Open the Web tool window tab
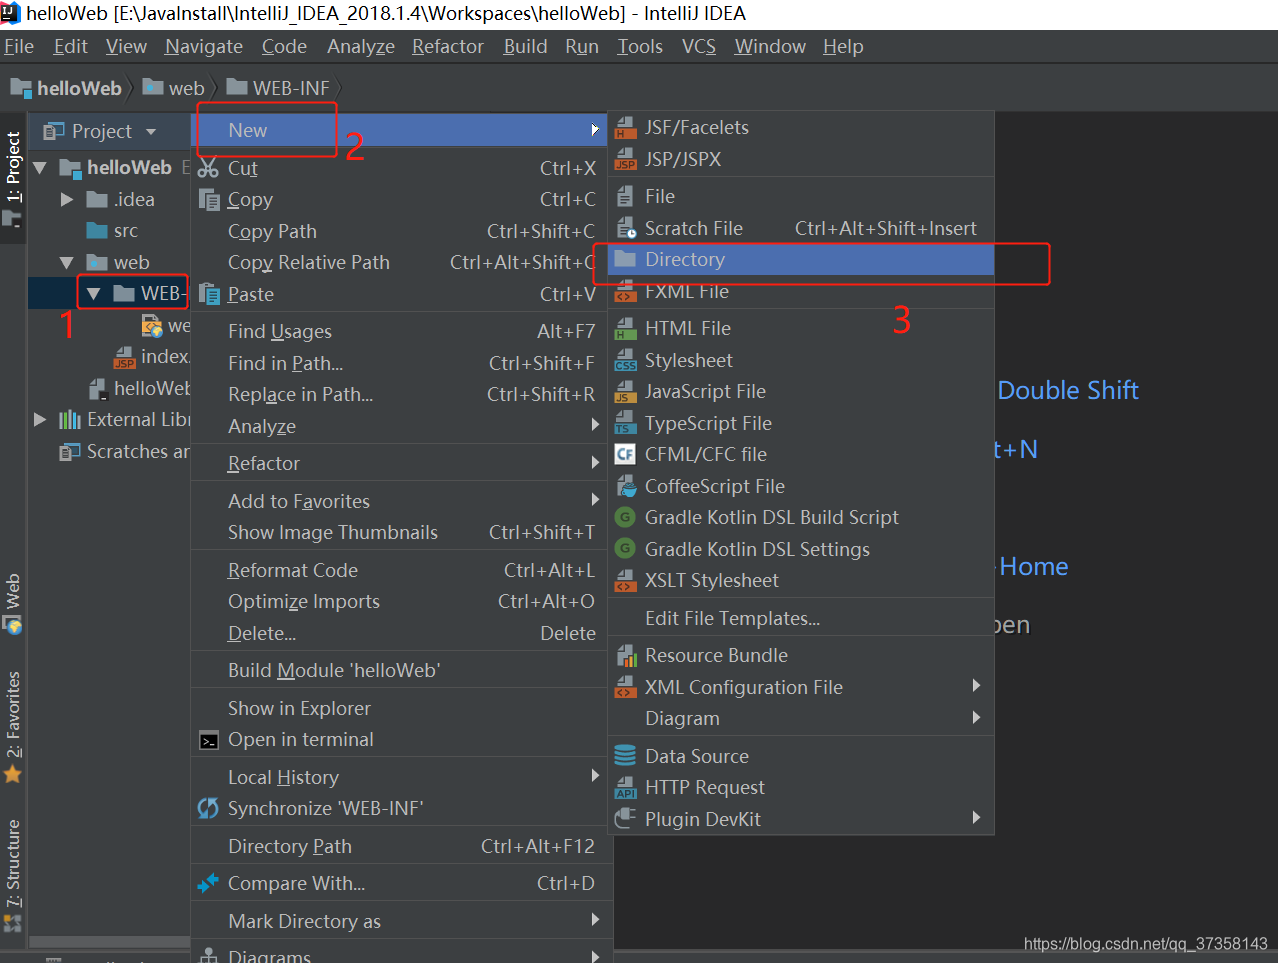 [x=13, y=603]
